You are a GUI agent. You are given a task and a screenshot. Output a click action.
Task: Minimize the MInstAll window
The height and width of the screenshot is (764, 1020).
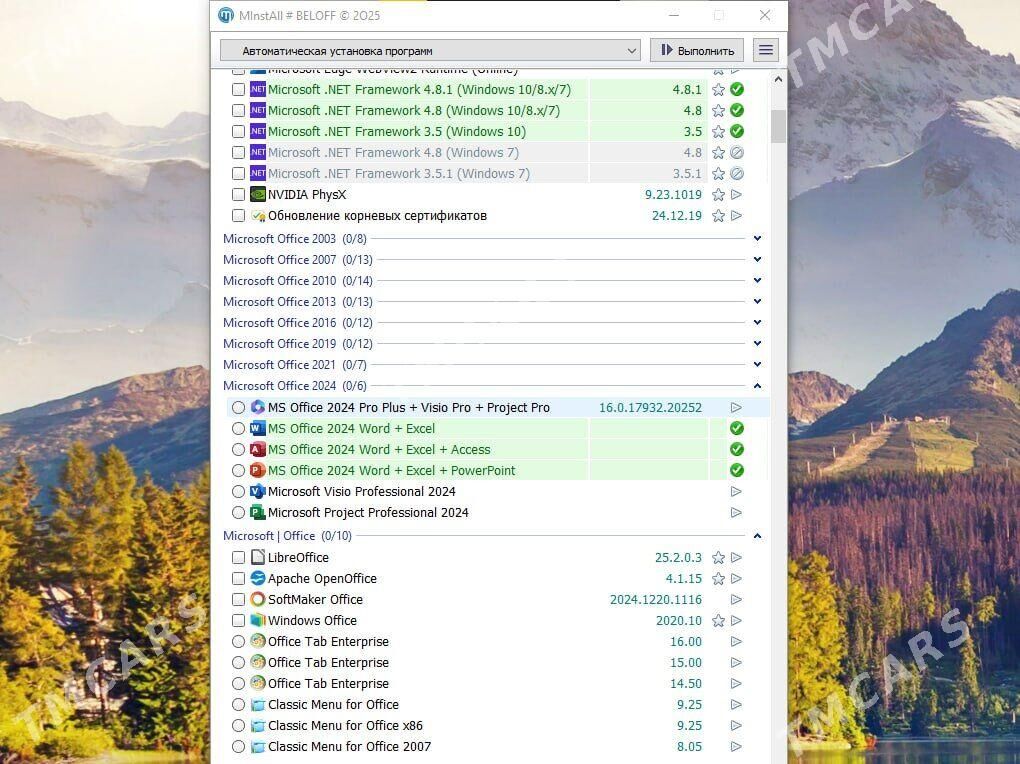(x=674, y=15)
